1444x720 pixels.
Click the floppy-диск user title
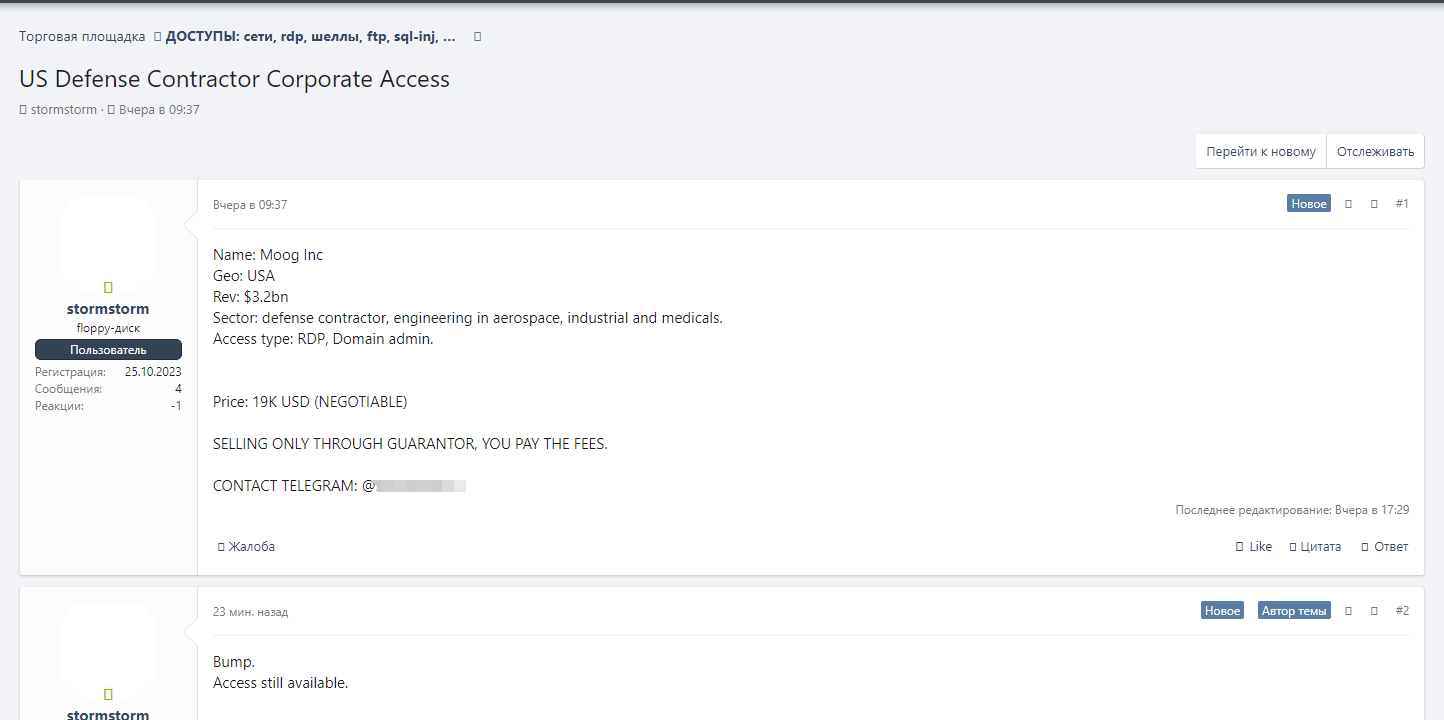coord(108,328)
